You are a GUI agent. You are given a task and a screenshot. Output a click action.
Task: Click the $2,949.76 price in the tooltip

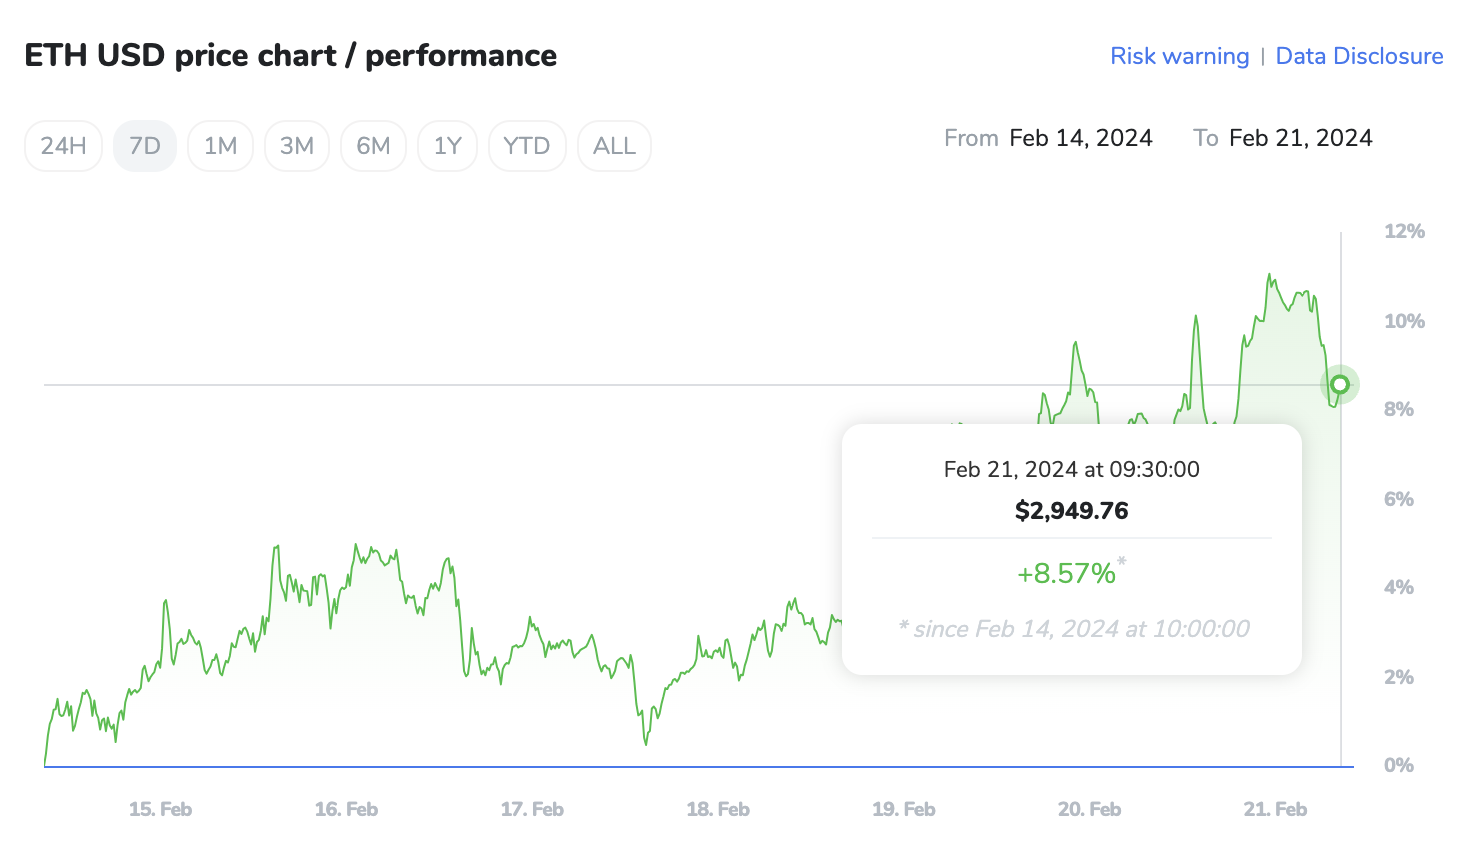pos(1071,510)
